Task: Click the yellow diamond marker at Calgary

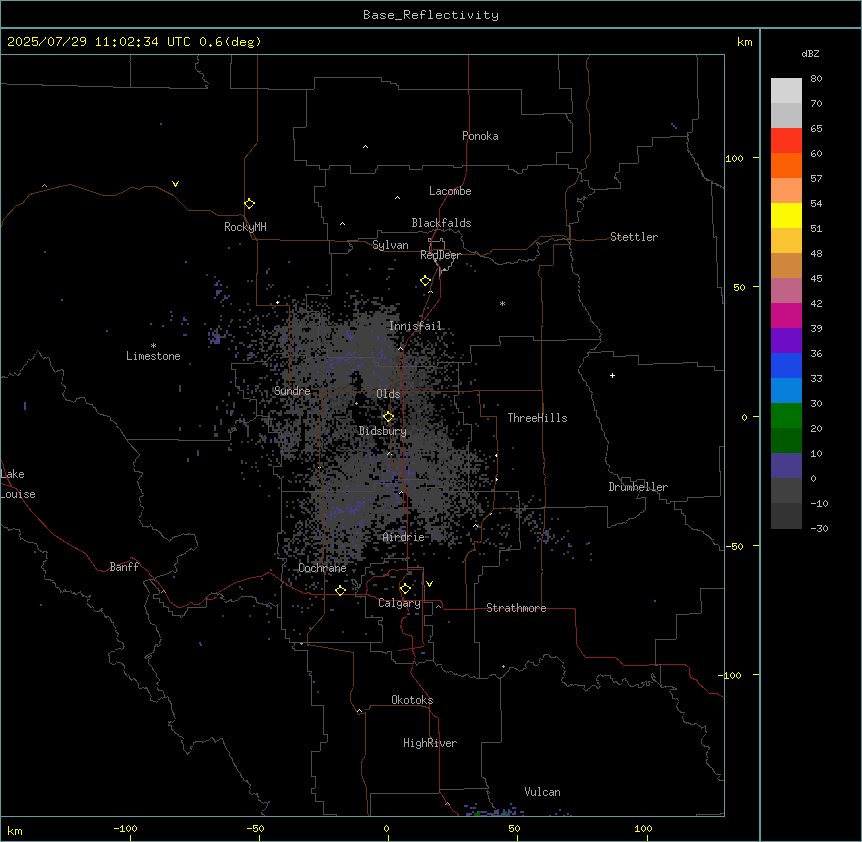Action: coord(405,589)
